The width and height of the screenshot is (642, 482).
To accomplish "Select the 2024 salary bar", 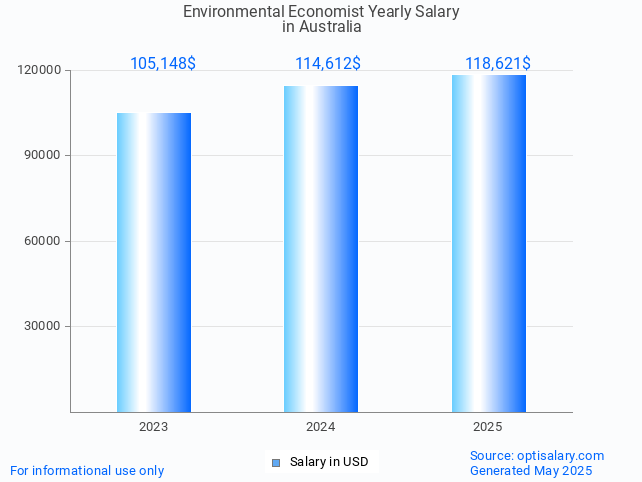I will [x=320, y=249].
